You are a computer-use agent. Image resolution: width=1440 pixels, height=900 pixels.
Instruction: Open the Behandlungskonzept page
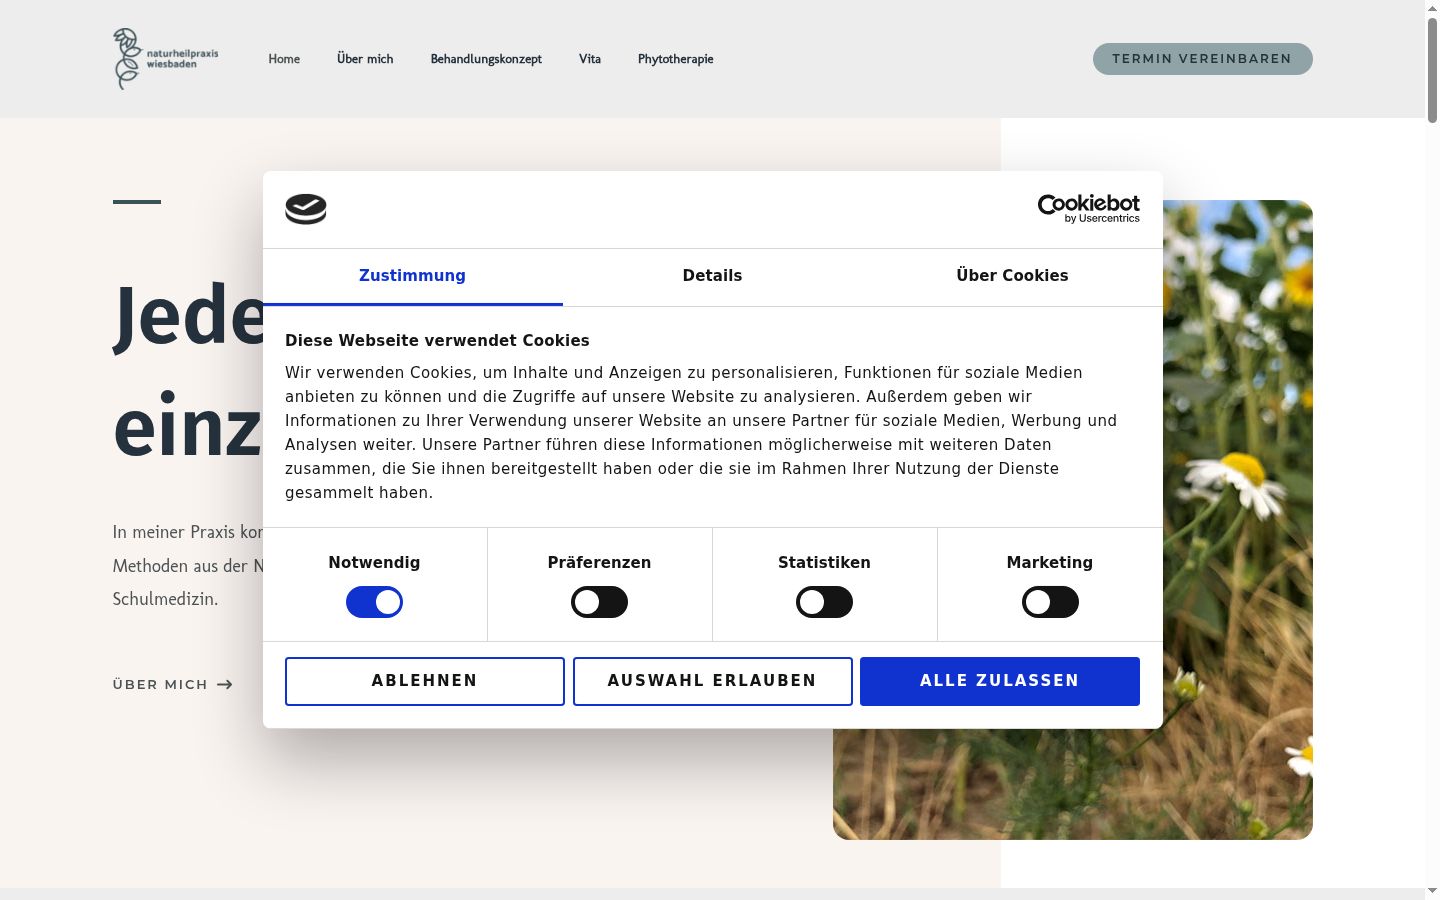click(x=486, y=59)
